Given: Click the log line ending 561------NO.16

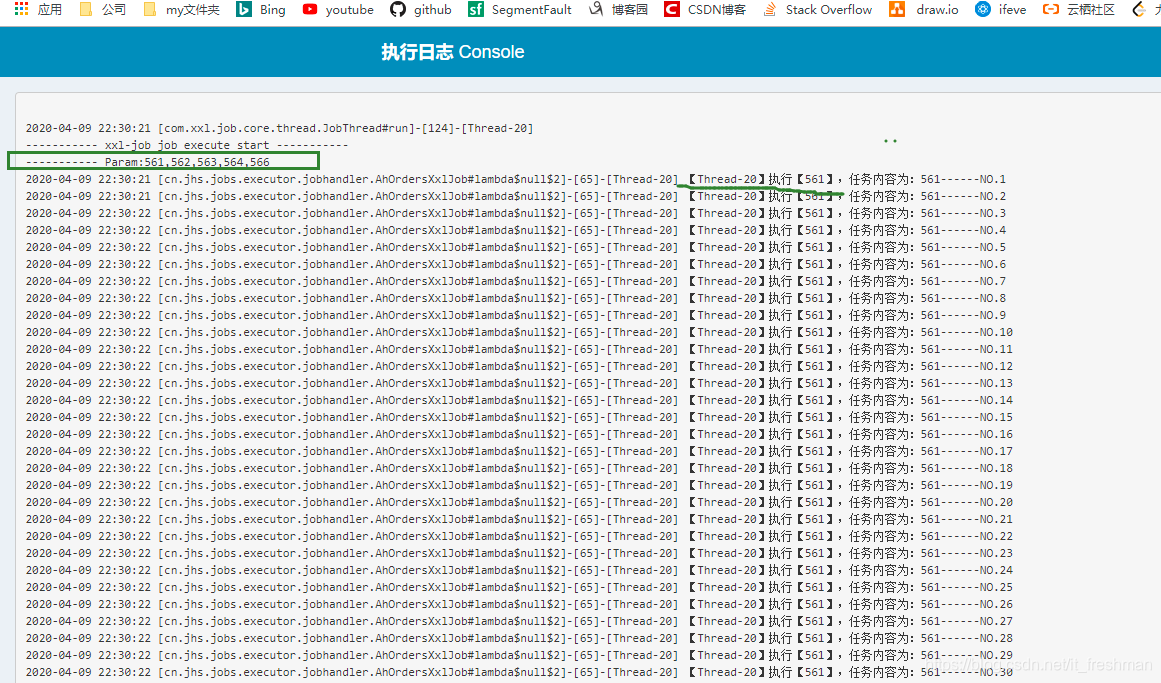Looking at the screenshot, I should coord(519,435).
